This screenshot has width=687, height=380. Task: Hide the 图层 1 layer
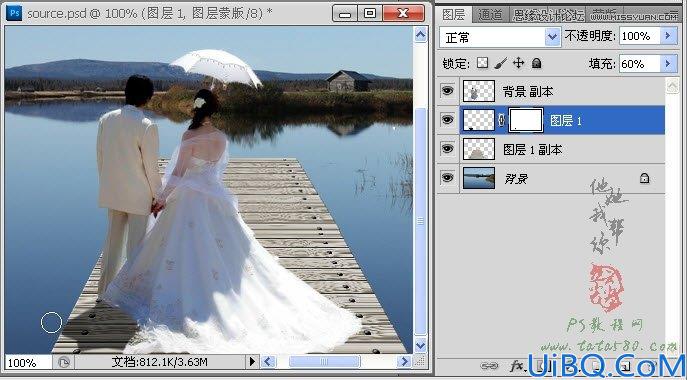447,120
